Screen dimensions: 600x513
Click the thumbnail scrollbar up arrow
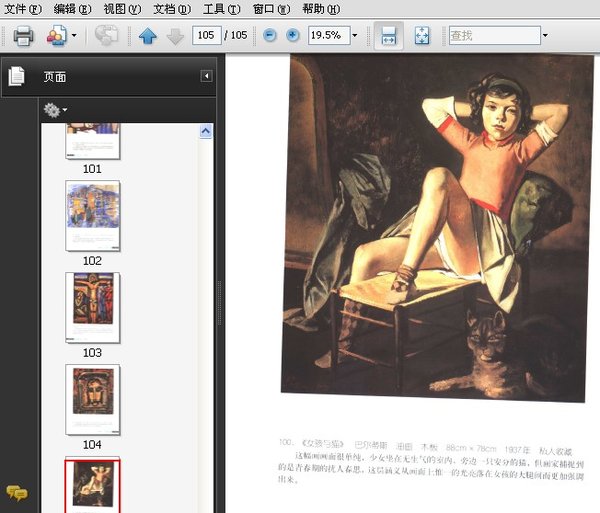point(206,131)
